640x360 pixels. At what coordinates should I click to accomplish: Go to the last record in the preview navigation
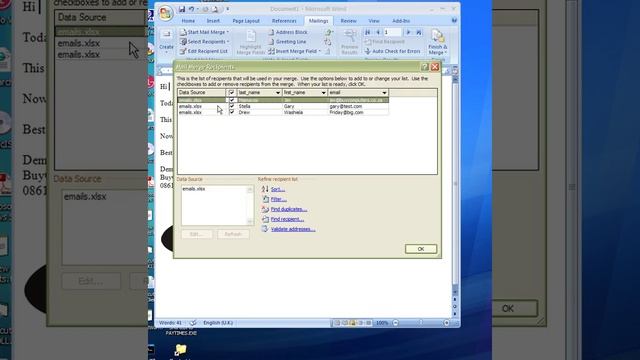coord(418,32)
